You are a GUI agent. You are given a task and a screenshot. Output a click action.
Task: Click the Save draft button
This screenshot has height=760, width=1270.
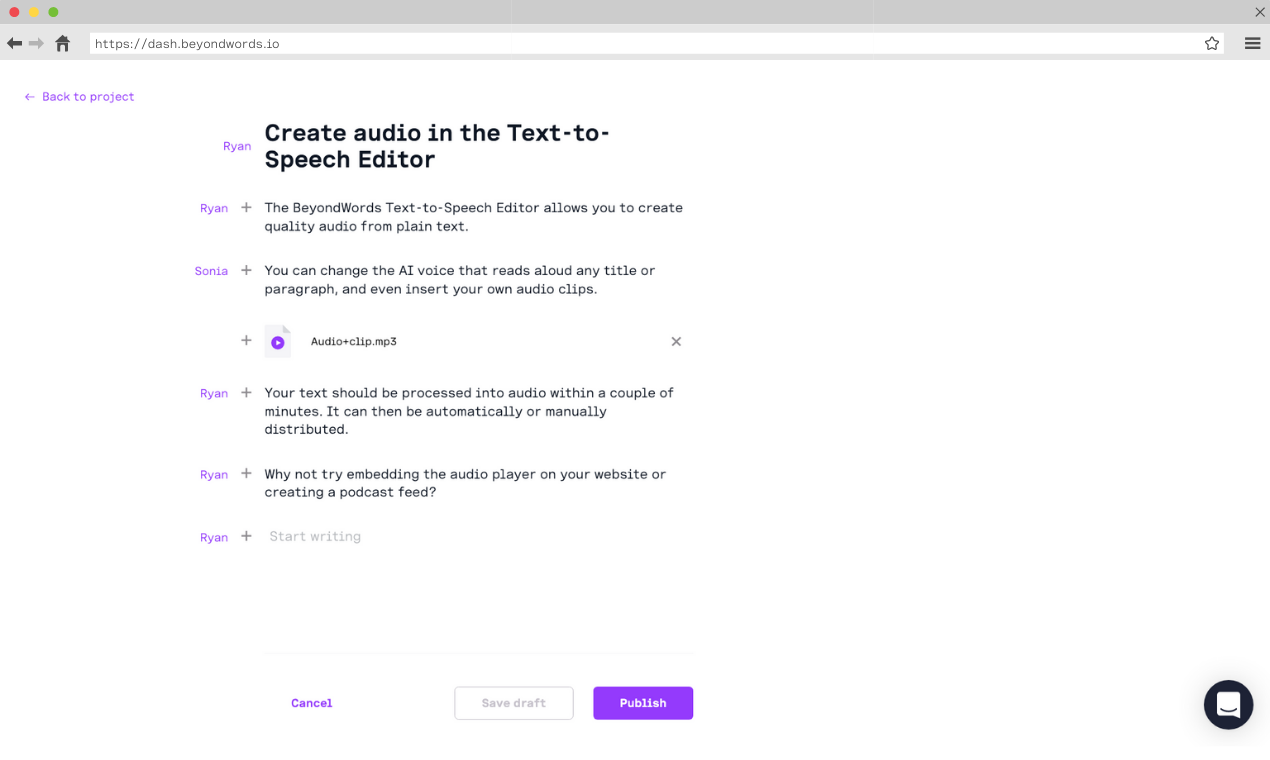[514, 703]
